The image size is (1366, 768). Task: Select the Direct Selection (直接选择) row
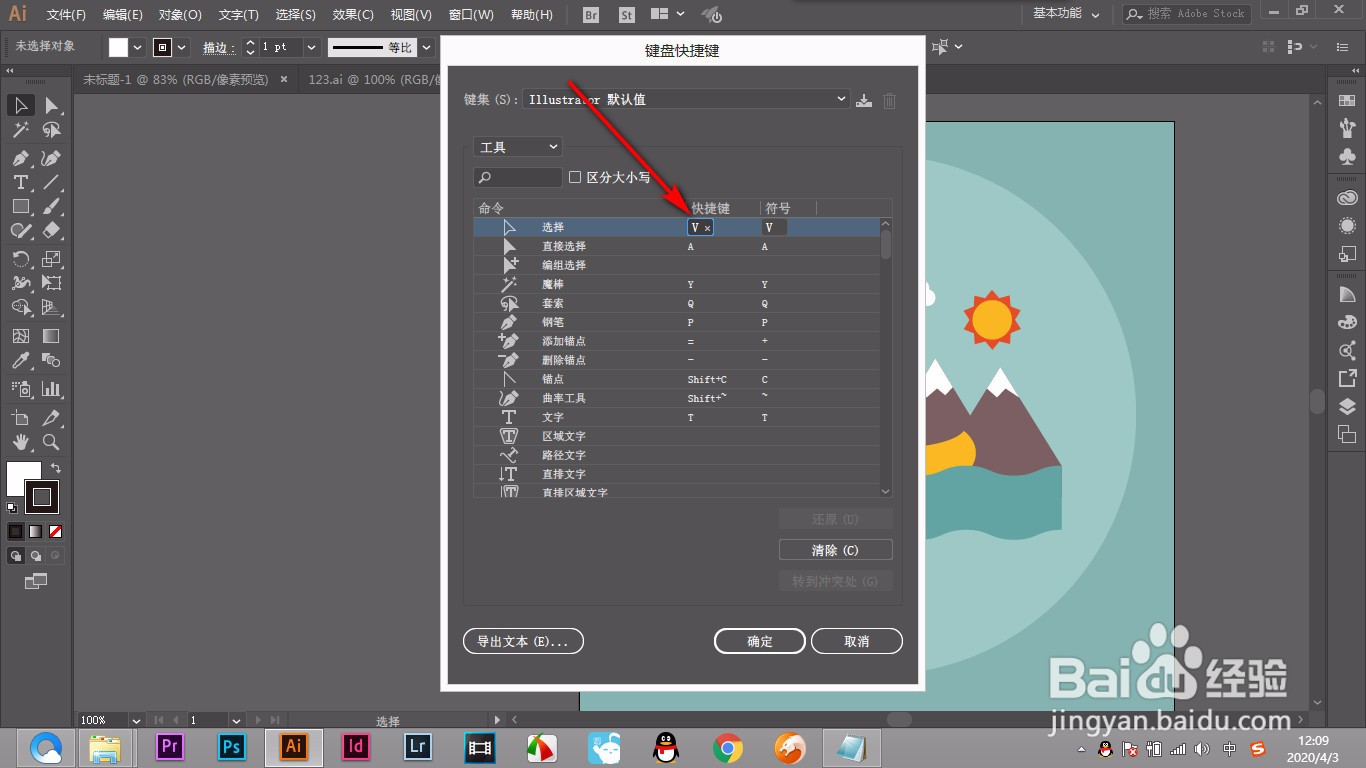[677, 247]
